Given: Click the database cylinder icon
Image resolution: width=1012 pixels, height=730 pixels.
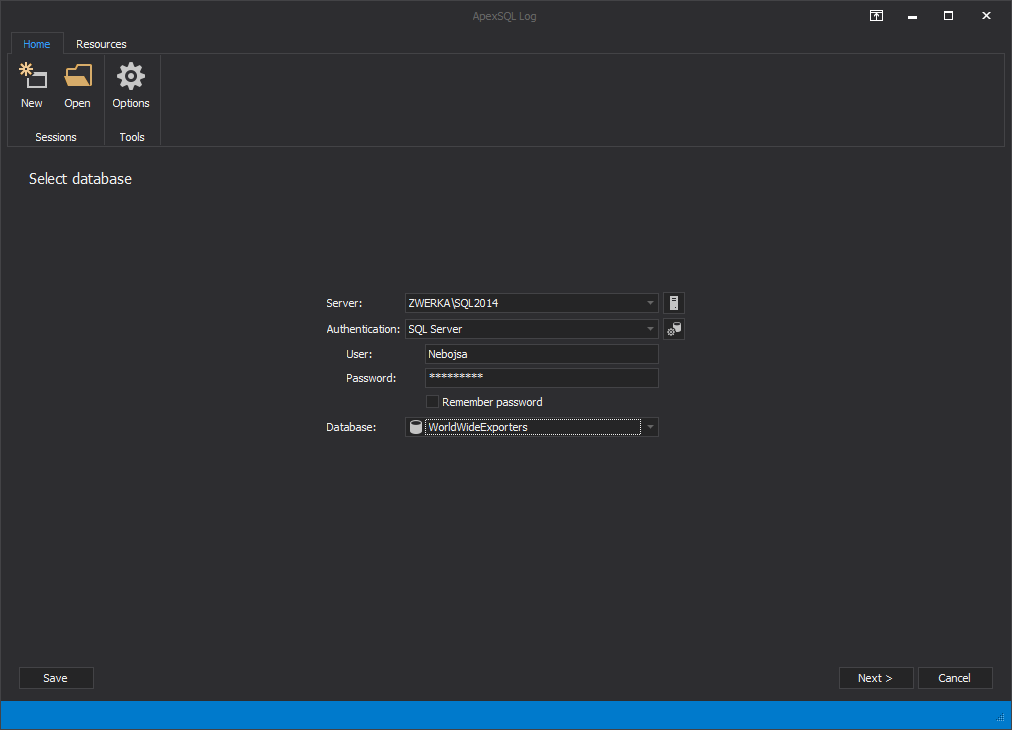Looking at the screenshot, I should coord(416,427).
